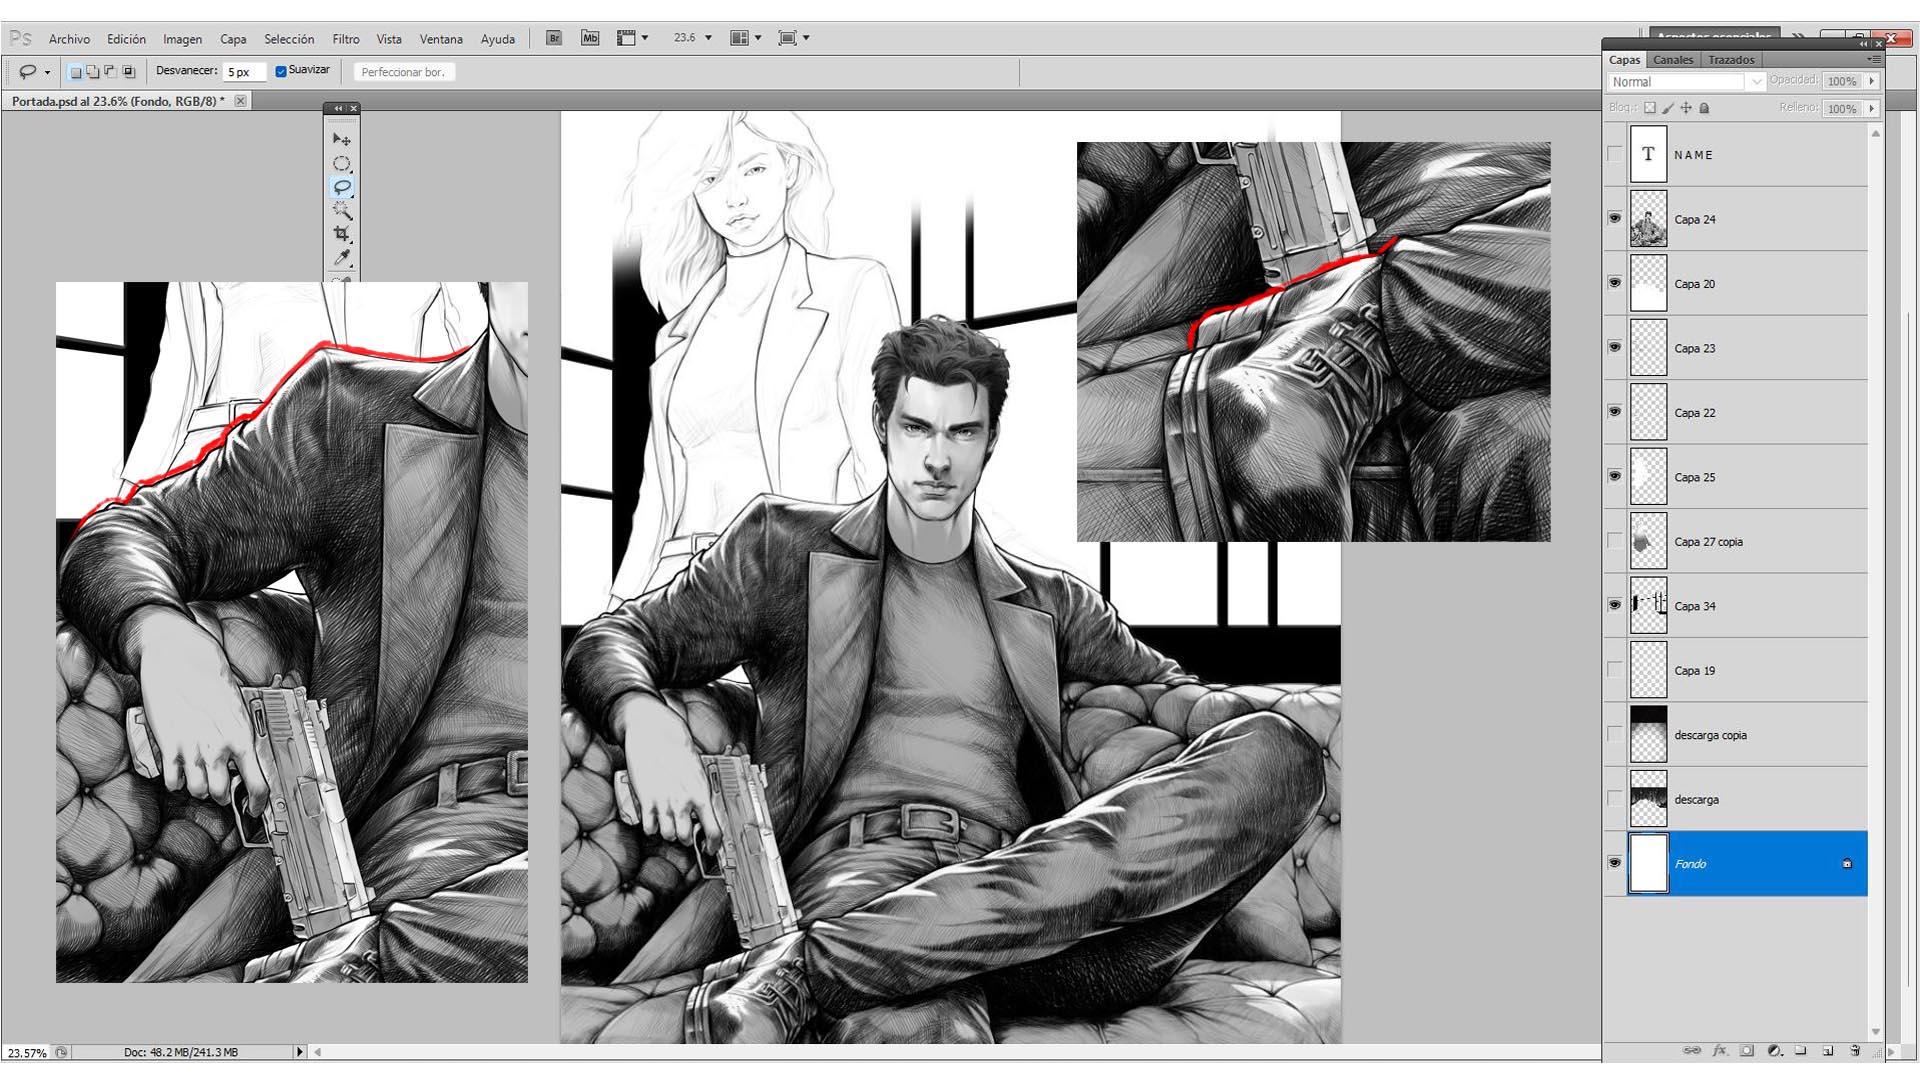Image resolution: width=1920 pixels, height=1080 pixels.
Task: Switch to the Canales tab
Action: coord(1673,60)
